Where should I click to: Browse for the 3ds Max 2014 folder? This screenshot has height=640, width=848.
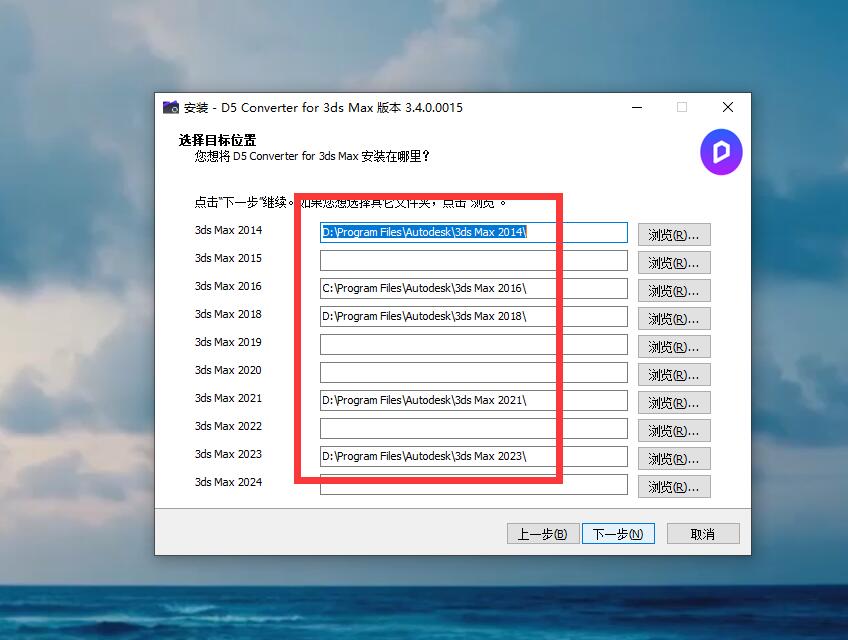(x=674, y=235)
